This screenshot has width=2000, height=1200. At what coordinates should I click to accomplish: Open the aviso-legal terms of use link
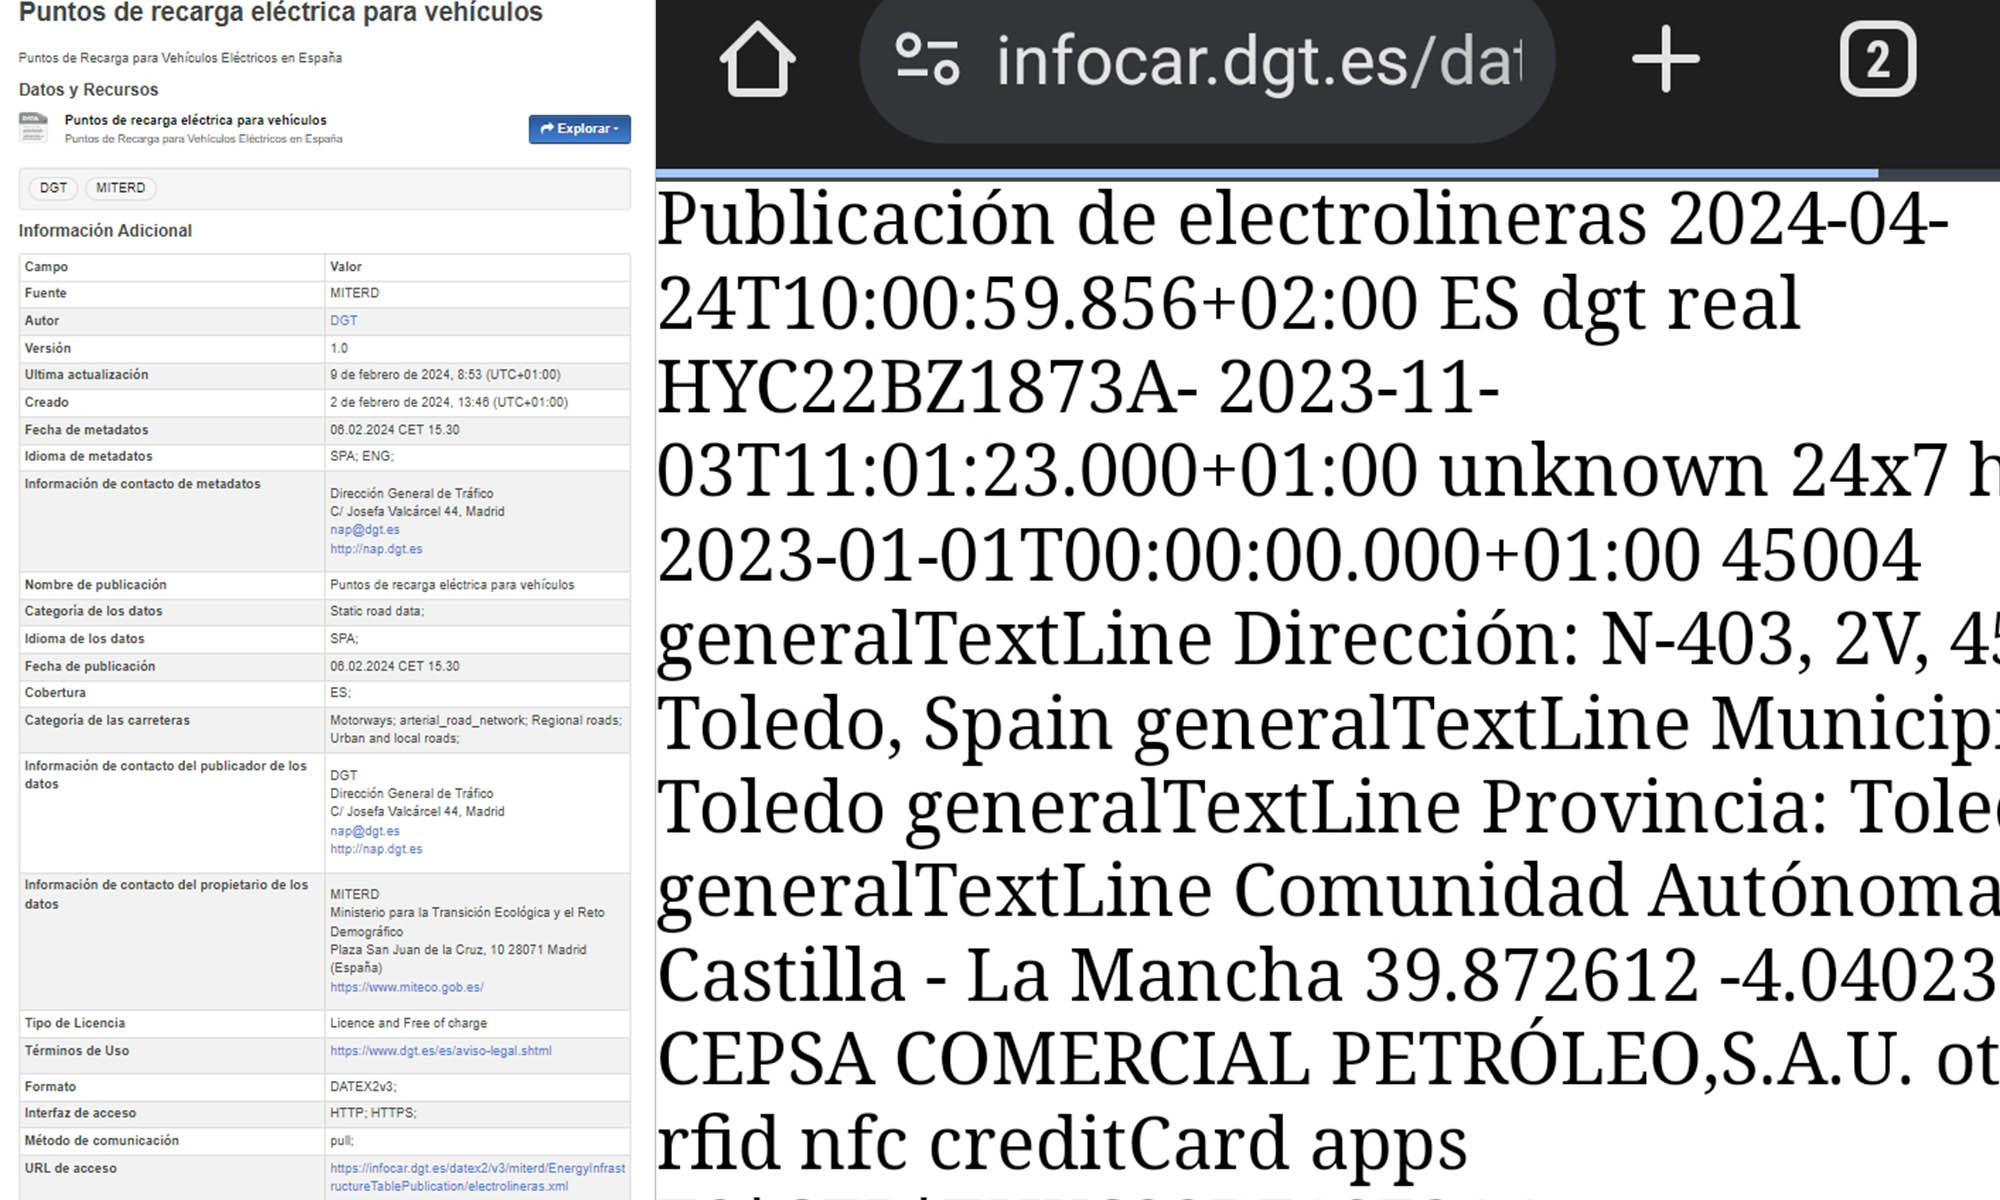pos(441,1051)
